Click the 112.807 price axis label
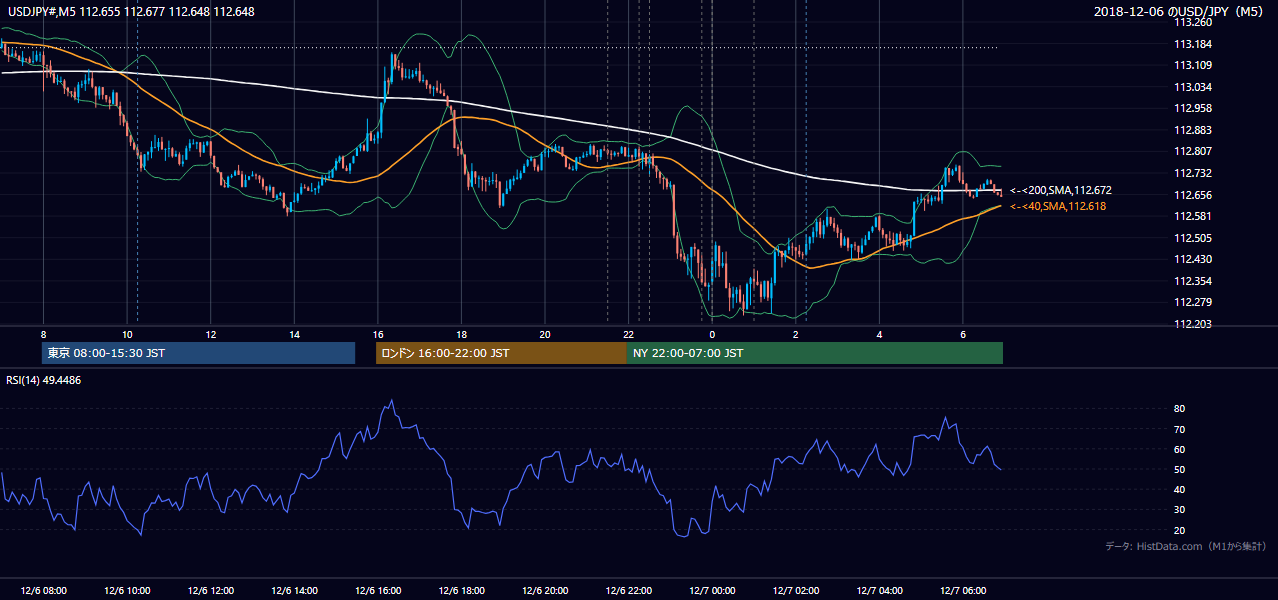The width and height of the screenshot is (1278, 600). pos(1193,152)
